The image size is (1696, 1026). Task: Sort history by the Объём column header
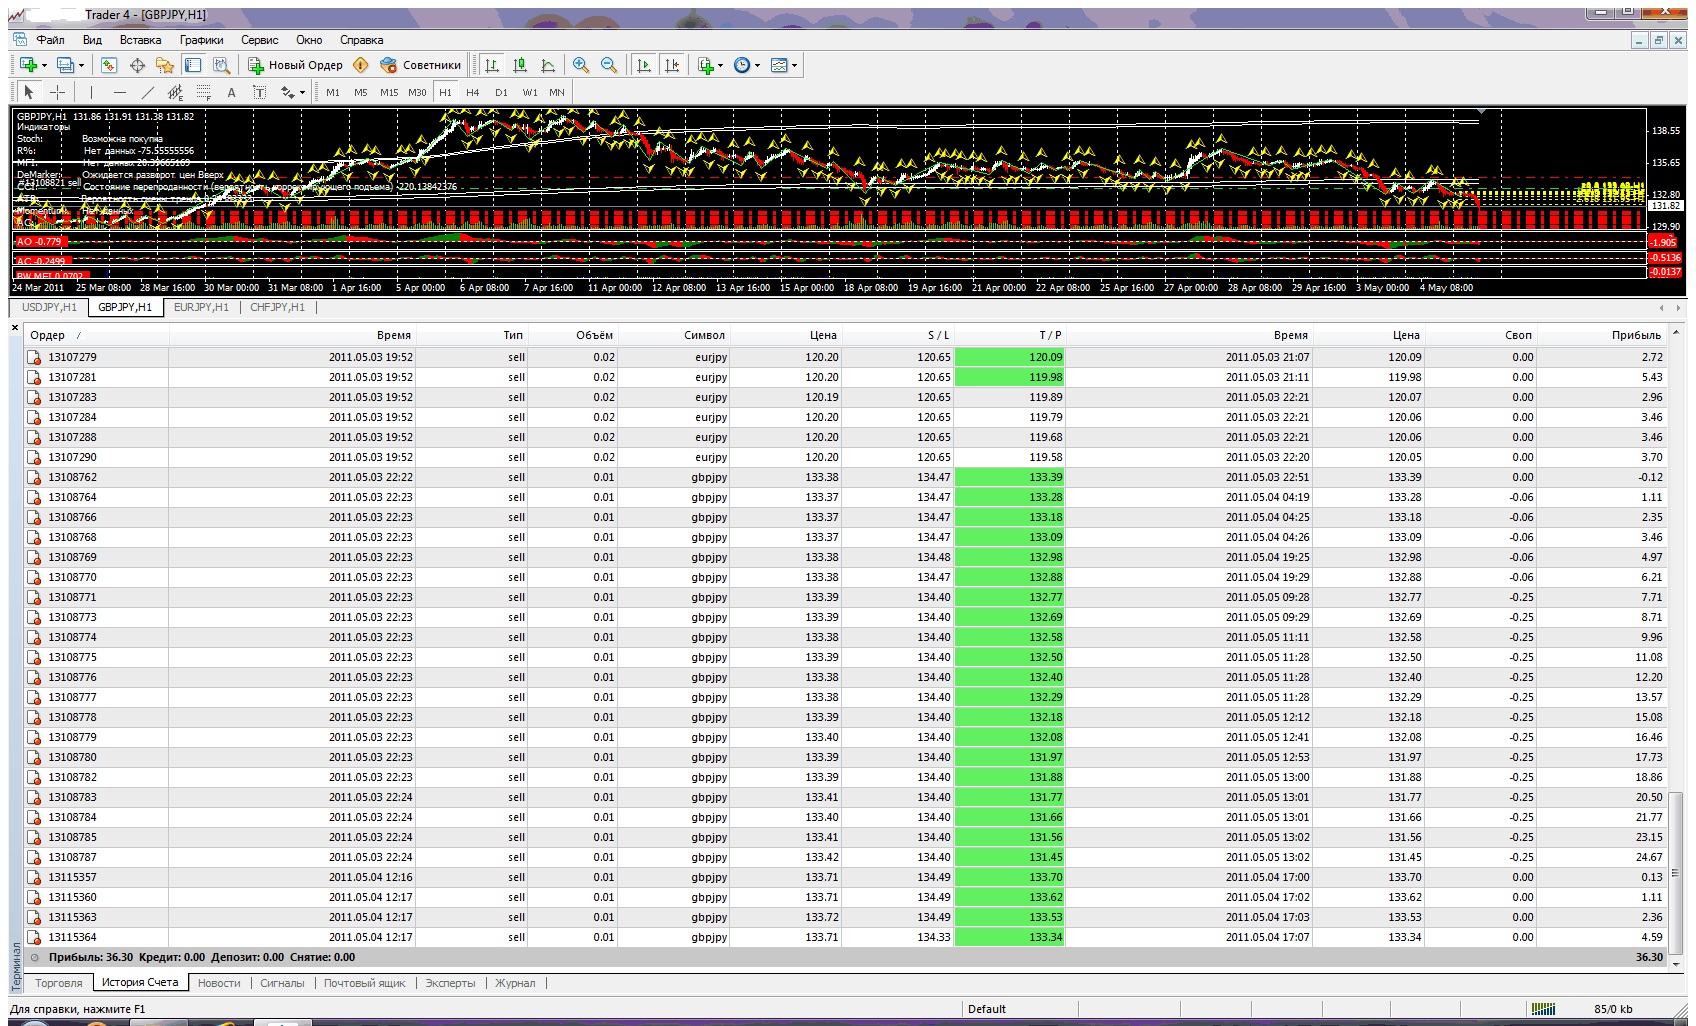point(572,335)
